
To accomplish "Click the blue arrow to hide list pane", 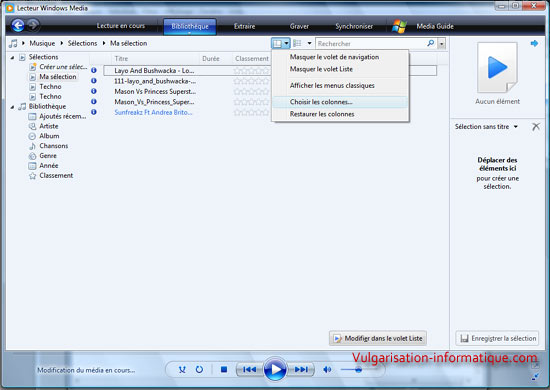I will [534, 43].
